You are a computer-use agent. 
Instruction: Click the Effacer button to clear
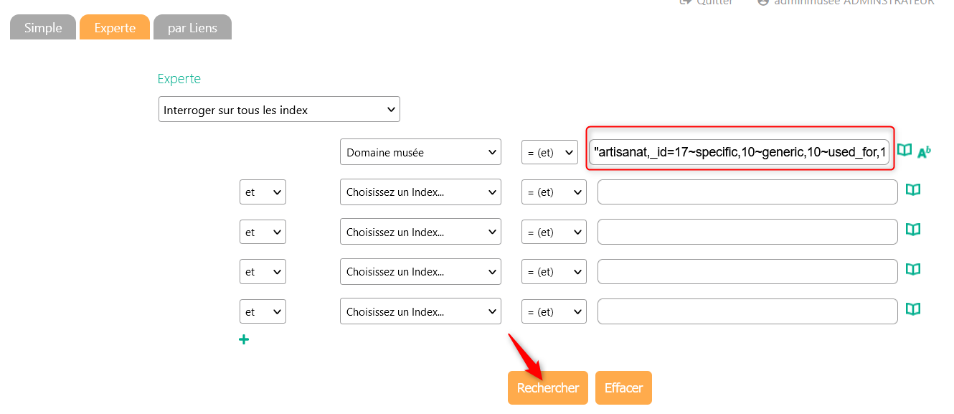pyautogui.click(x=623, y=388)
